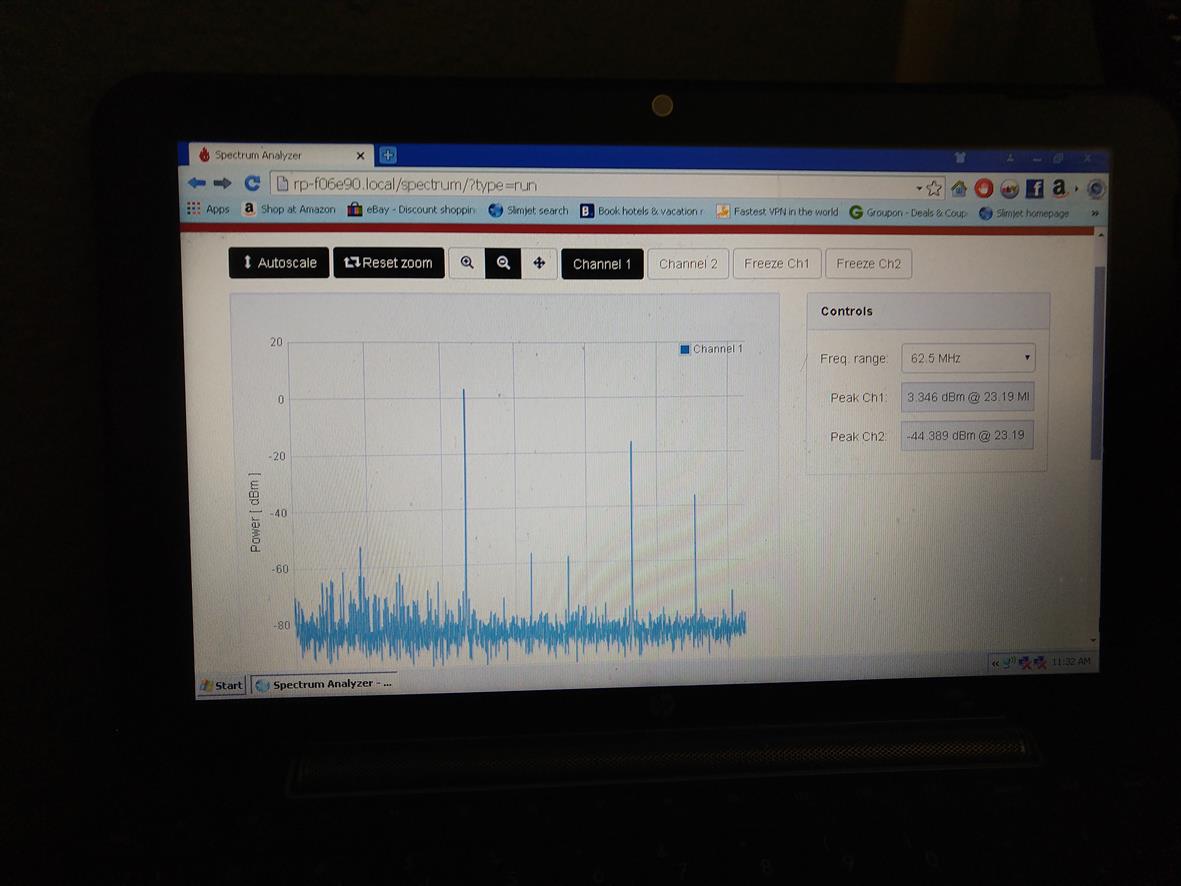Open Apps bookmarks shortcut
Image resolution: width=1181 pixels, height=886 pixels.
pos(209,209)
